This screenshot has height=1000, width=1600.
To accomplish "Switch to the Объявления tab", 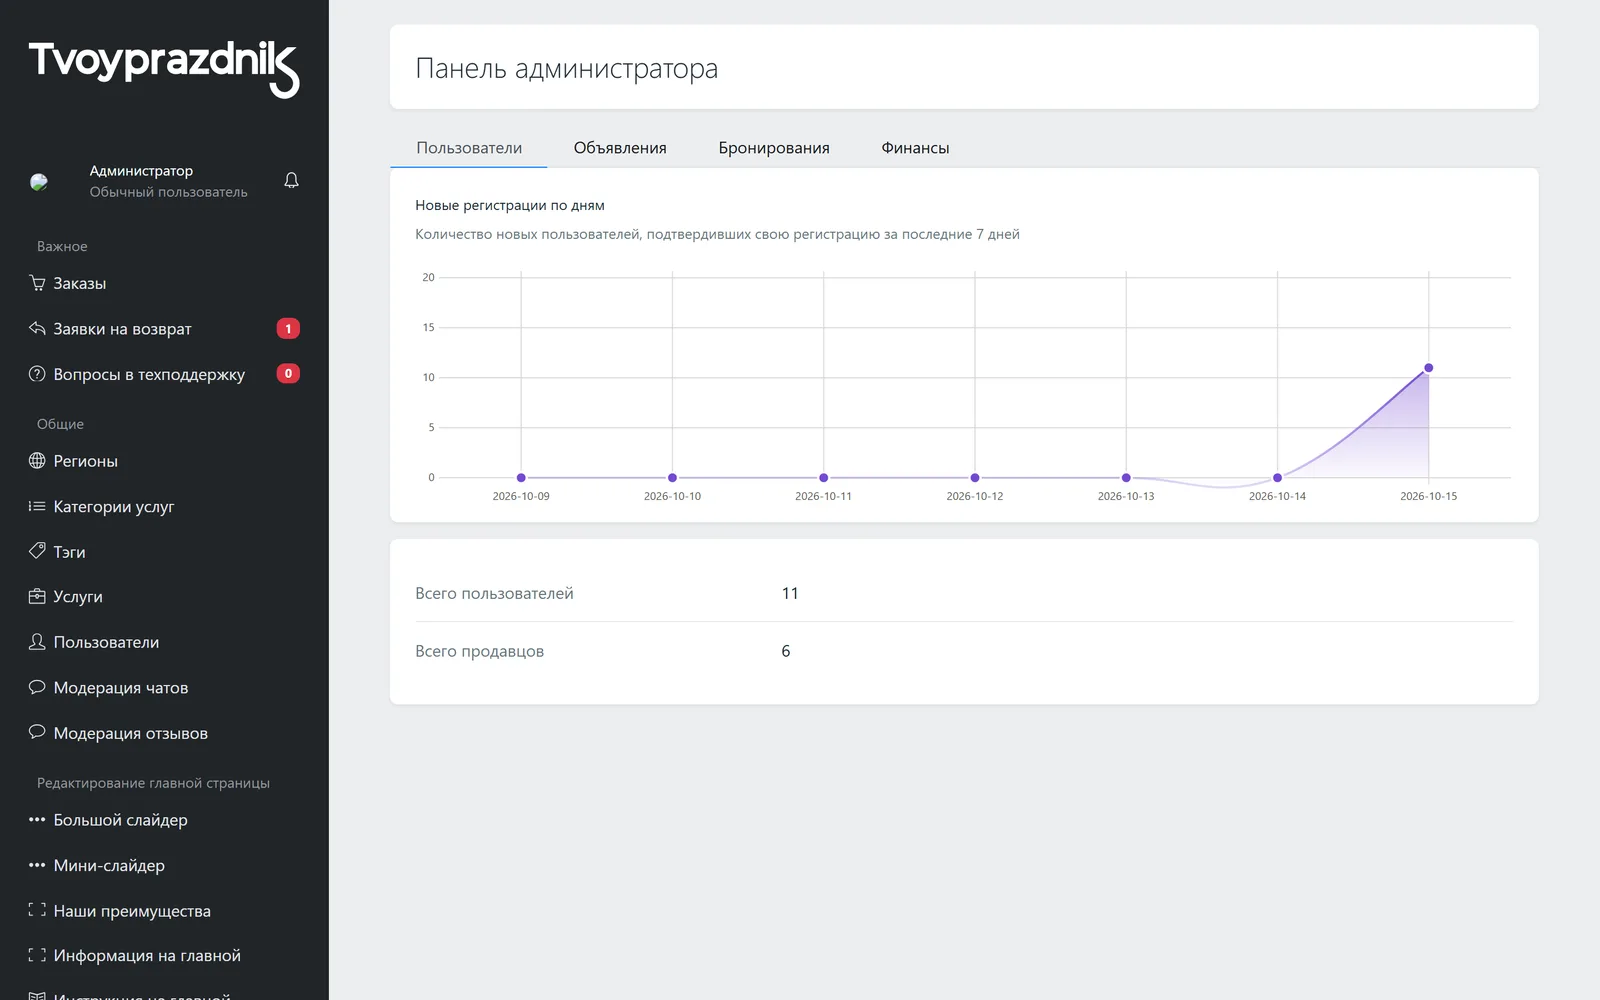I will [620, 148].
